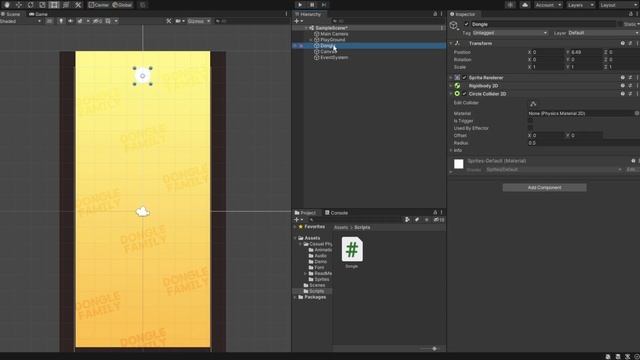Select the Packages folder in Project
This screenshot has height=360, width=640.
coord(312,297)
